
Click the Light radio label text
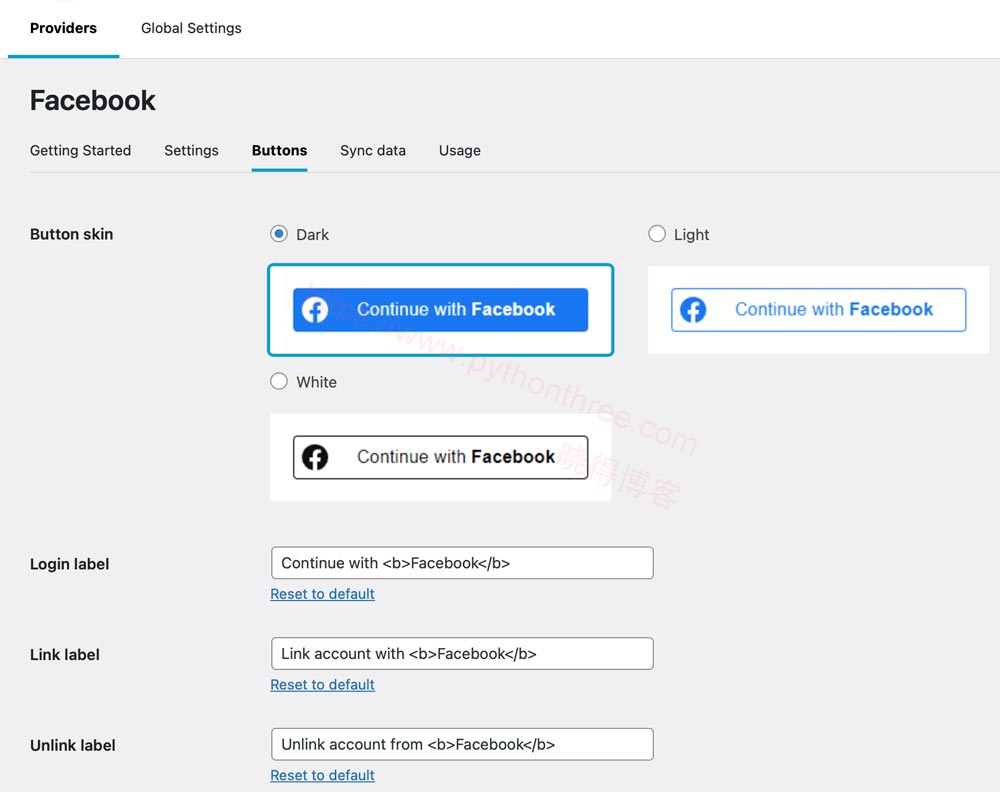coord(691,235)
